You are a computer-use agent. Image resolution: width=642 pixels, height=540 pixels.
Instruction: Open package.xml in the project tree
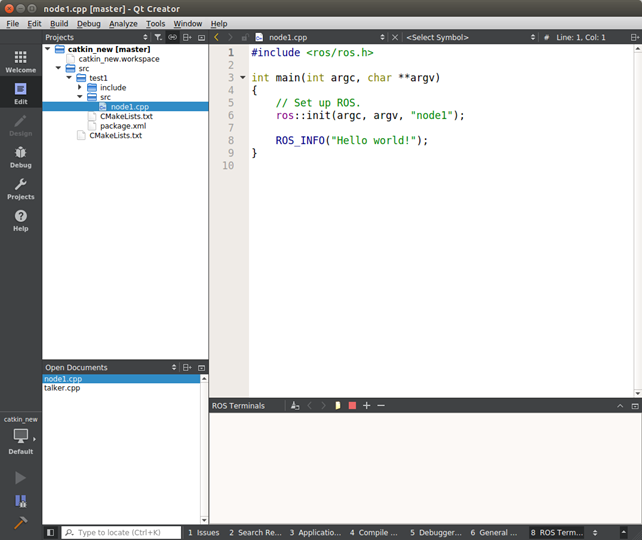123,126
